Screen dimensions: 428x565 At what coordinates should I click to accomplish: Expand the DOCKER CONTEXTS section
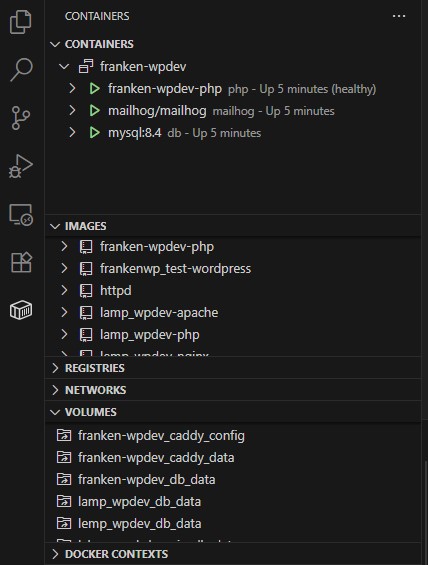coord(55,554)
